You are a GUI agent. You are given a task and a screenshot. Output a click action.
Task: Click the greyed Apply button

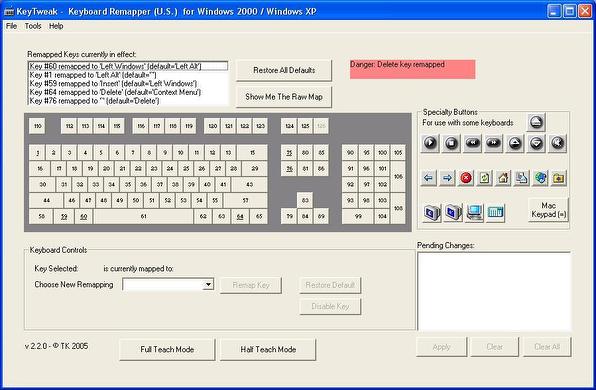(441, 347)
